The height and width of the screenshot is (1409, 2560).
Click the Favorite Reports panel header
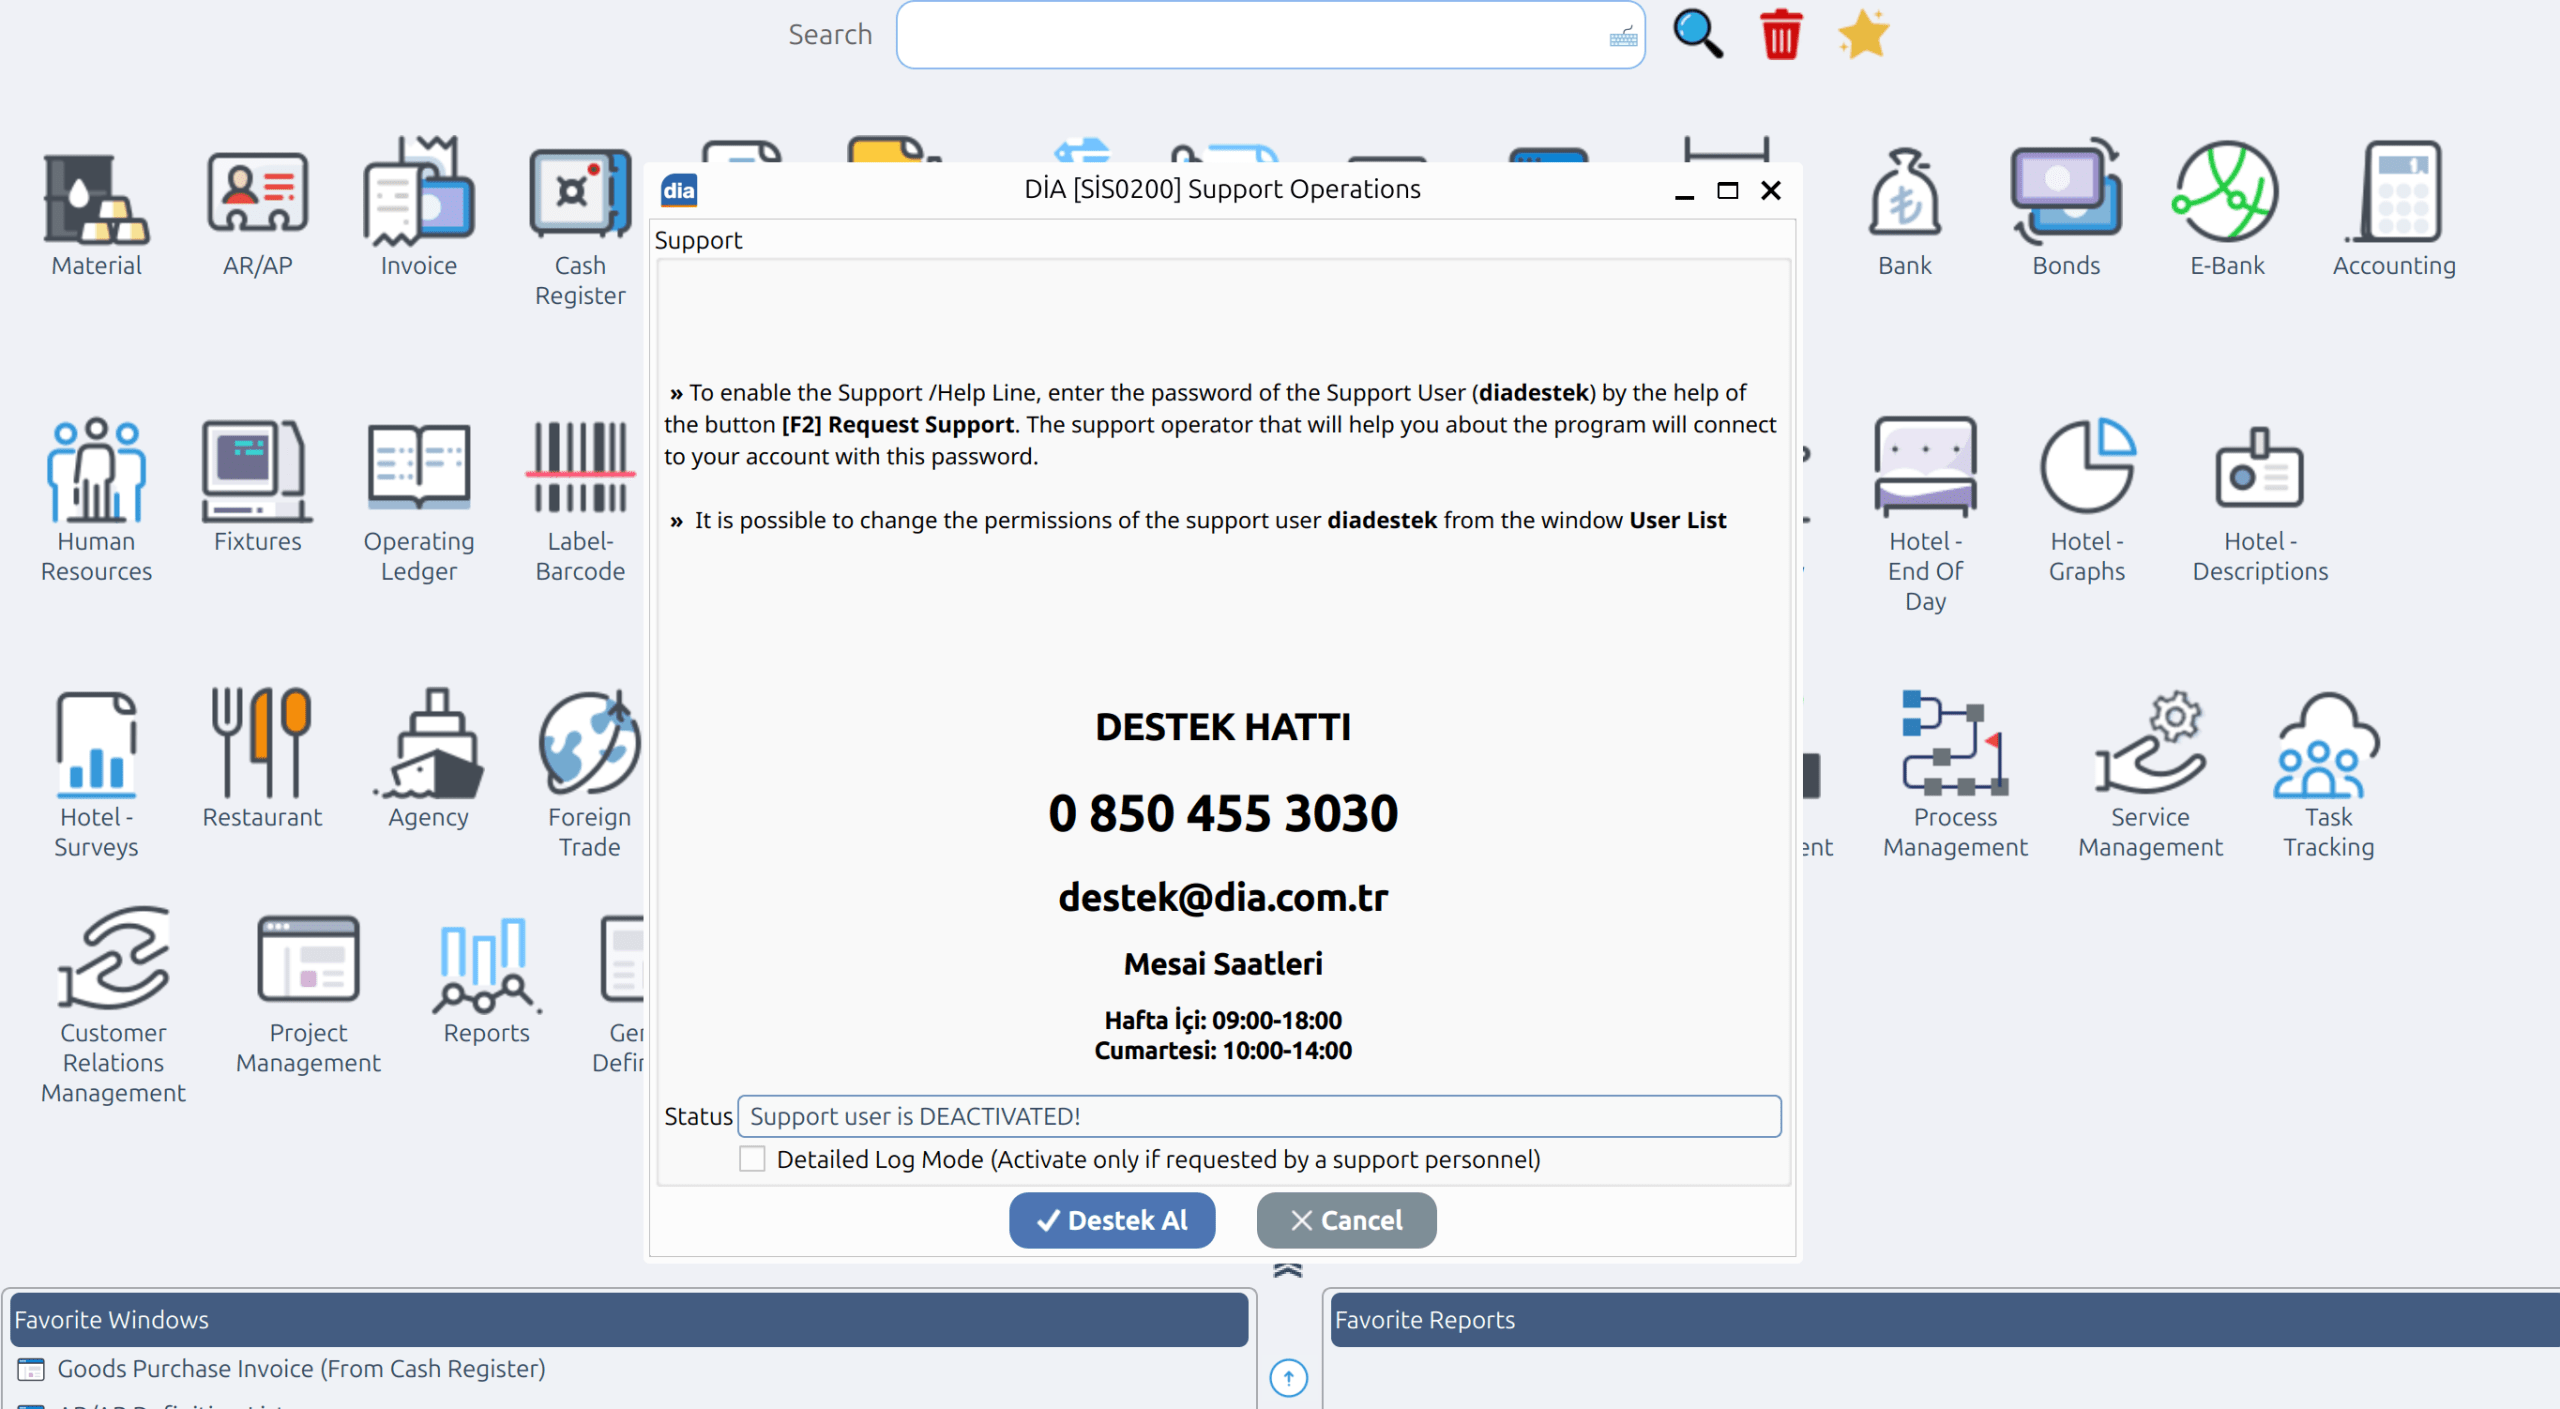(x=1945, y=1319)
